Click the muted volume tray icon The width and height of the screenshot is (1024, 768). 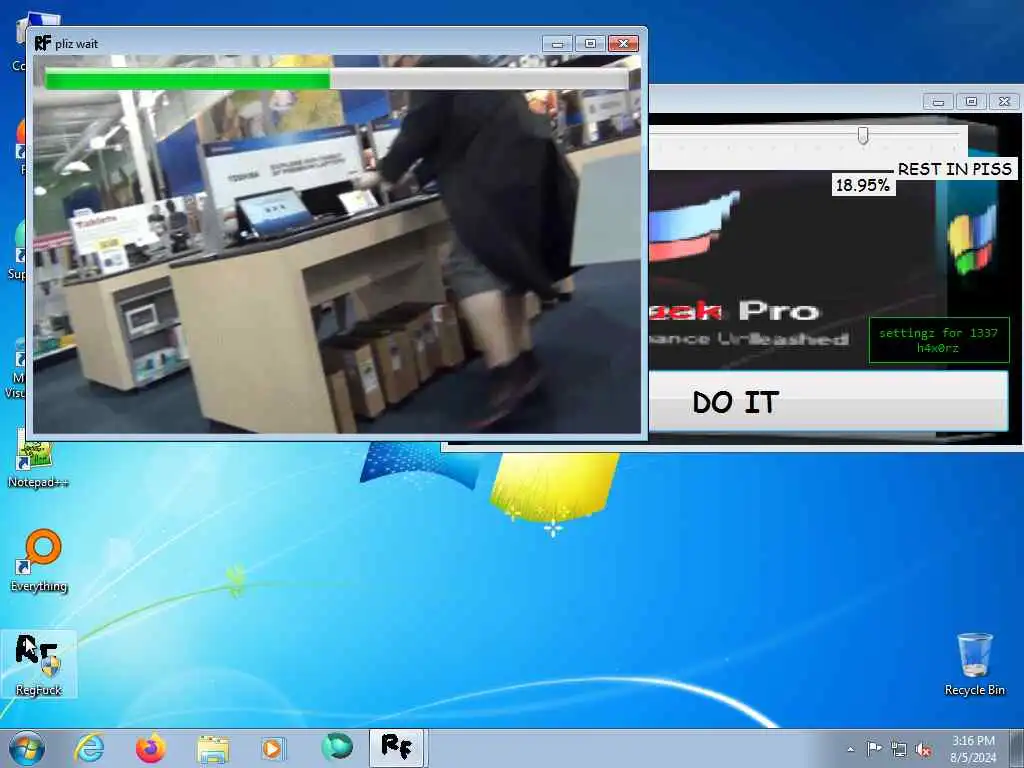(923, 749)
